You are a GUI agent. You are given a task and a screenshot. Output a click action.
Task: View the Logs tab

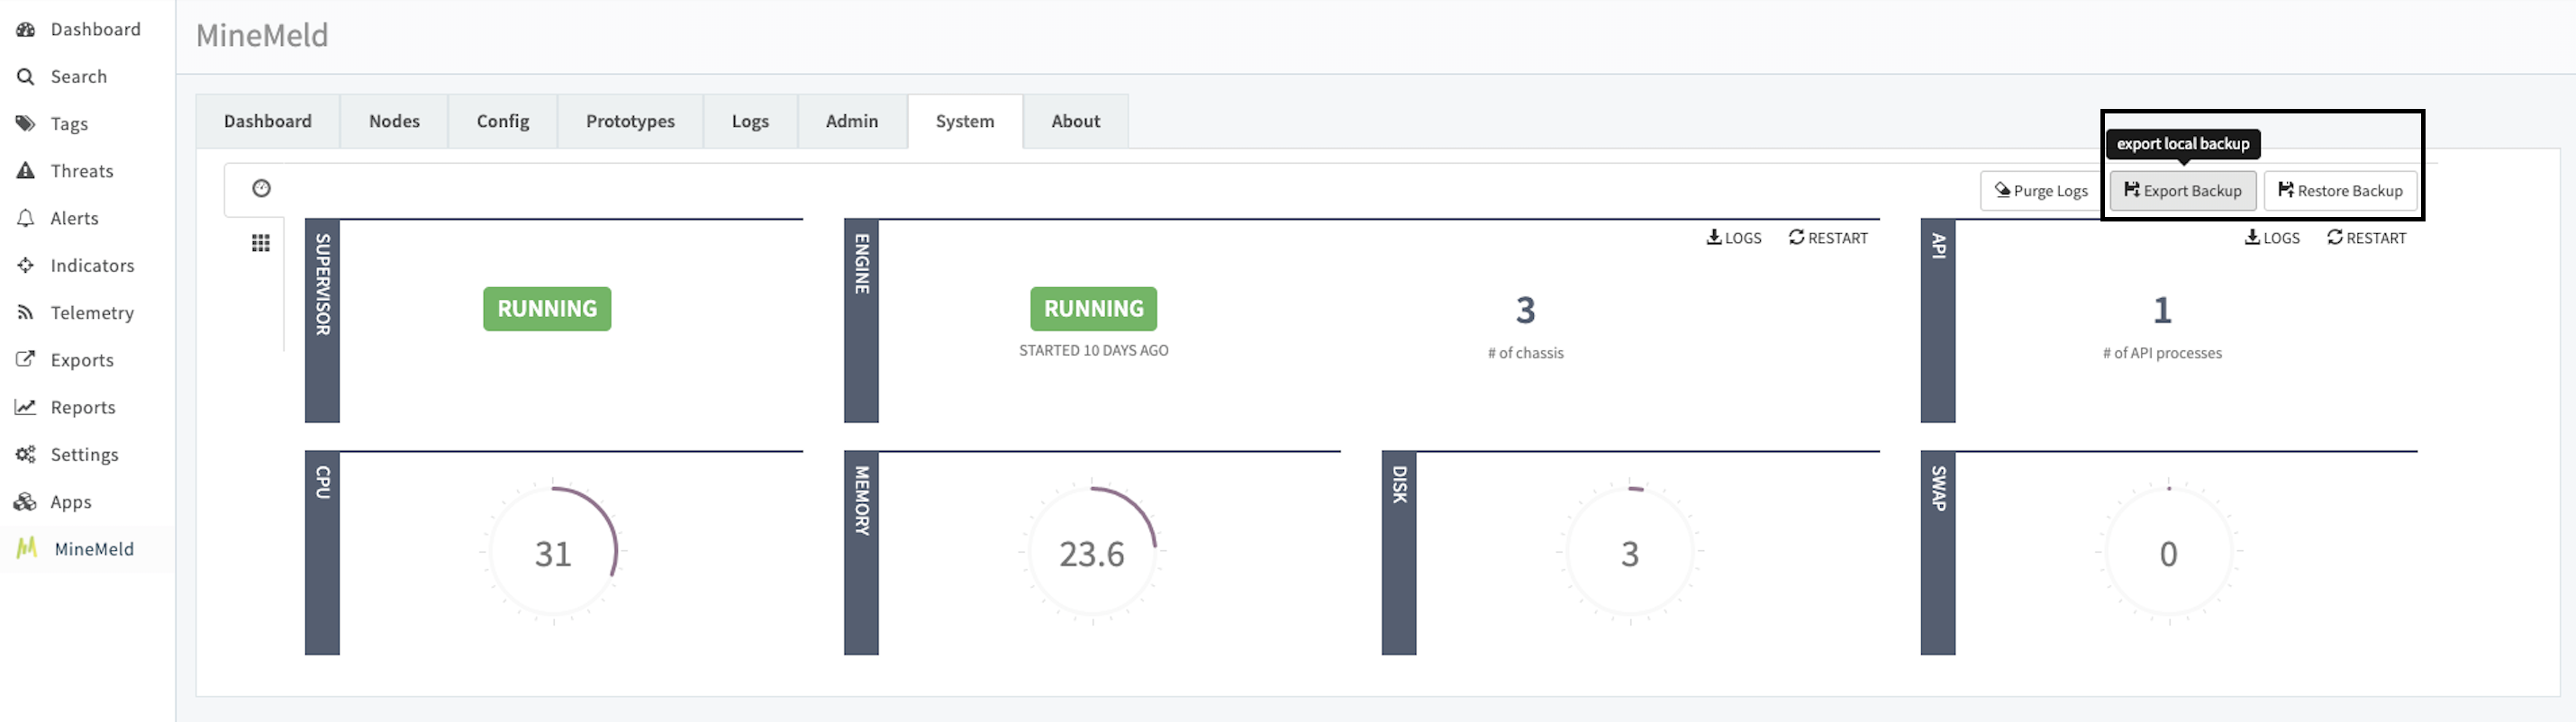tap(750, 121)
